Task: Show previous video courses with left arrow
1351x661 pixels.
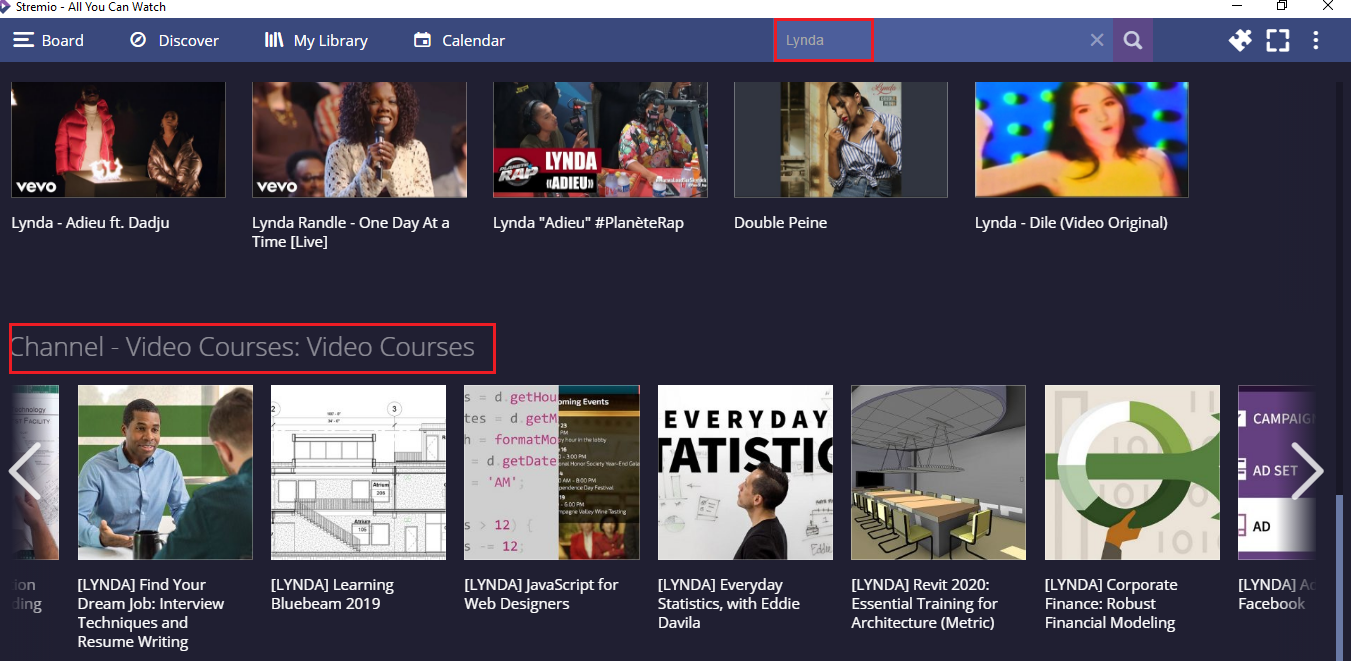Action: click(24, 471)
